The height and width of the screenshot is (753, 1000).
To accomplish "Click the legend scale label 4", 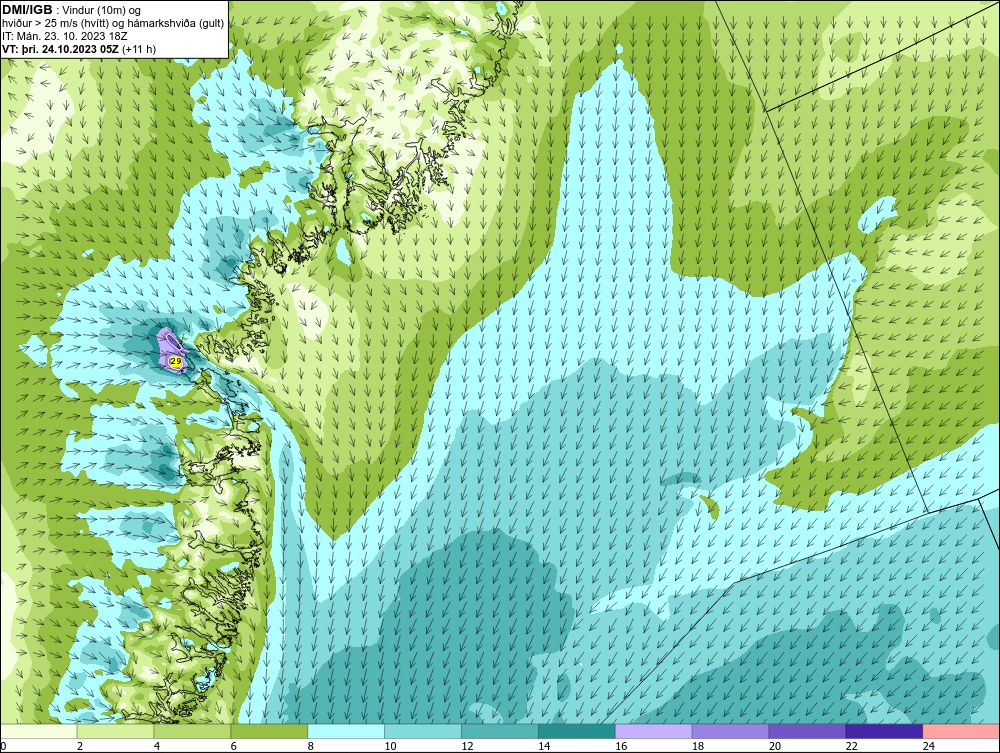I will tap(157, 746).
